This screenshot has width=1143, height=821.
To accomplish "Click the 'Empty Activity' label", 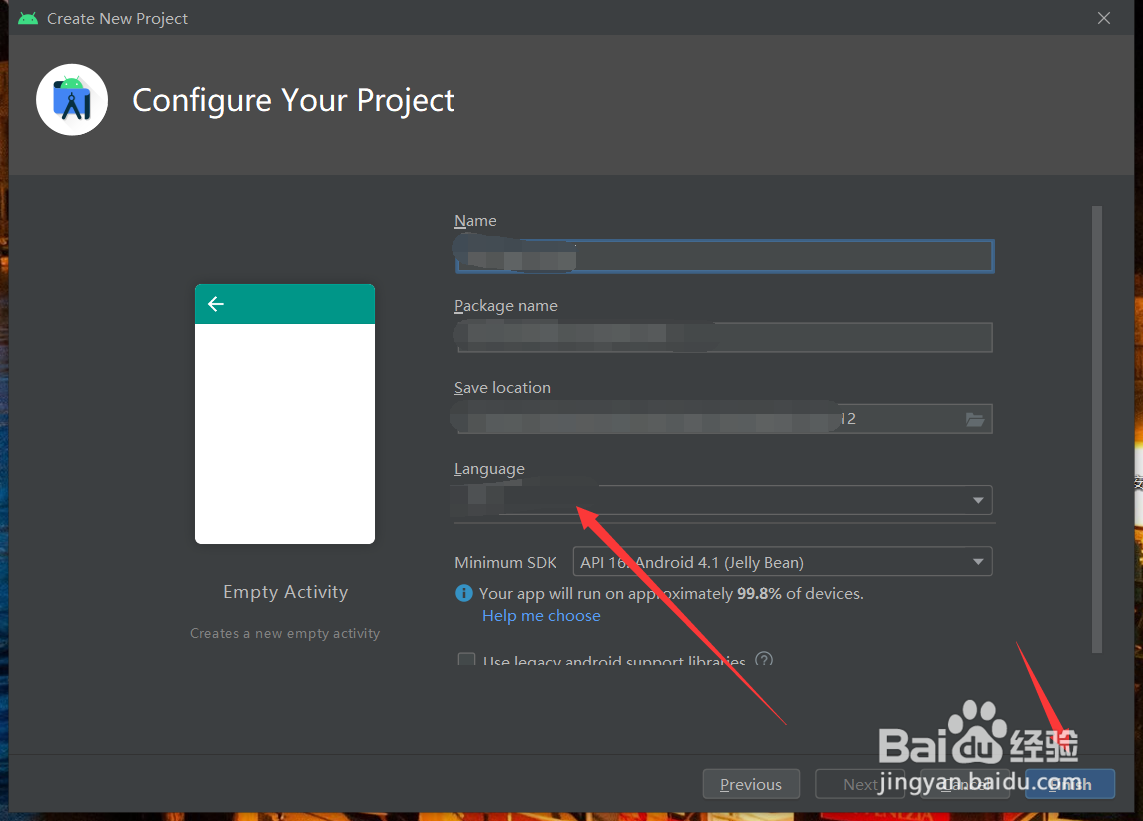I will coord(286,591).
